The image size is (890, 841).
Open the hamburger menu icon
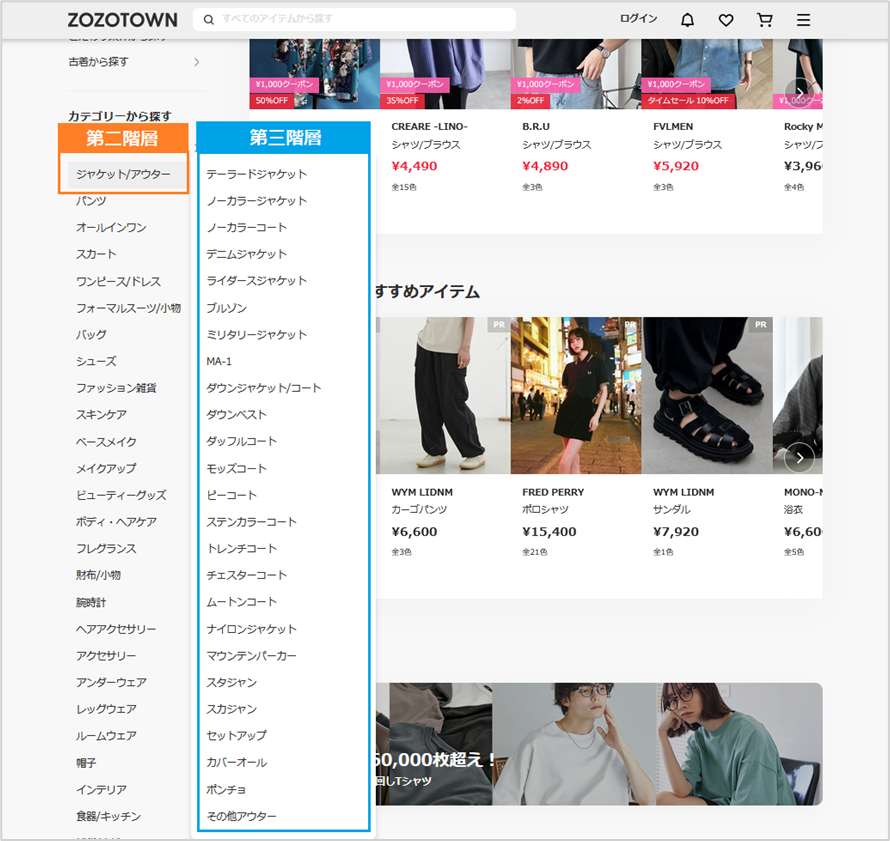click(x=803, y=20)
